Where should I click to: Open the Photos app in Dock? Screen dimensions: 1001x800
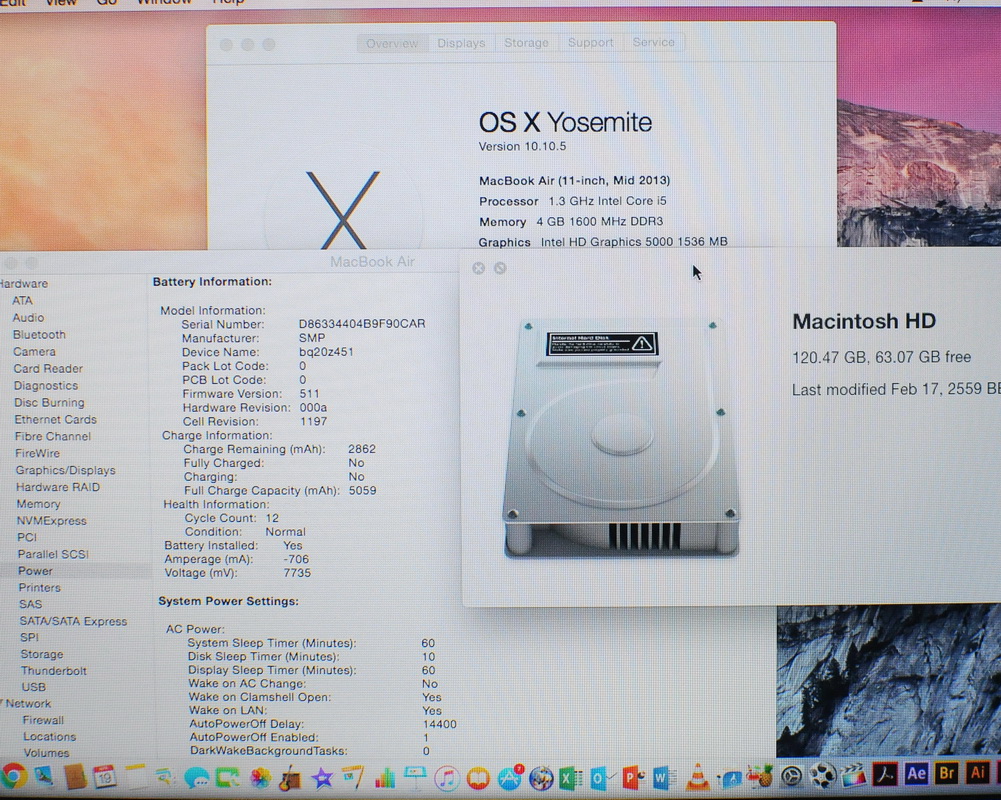click(260, 778)
